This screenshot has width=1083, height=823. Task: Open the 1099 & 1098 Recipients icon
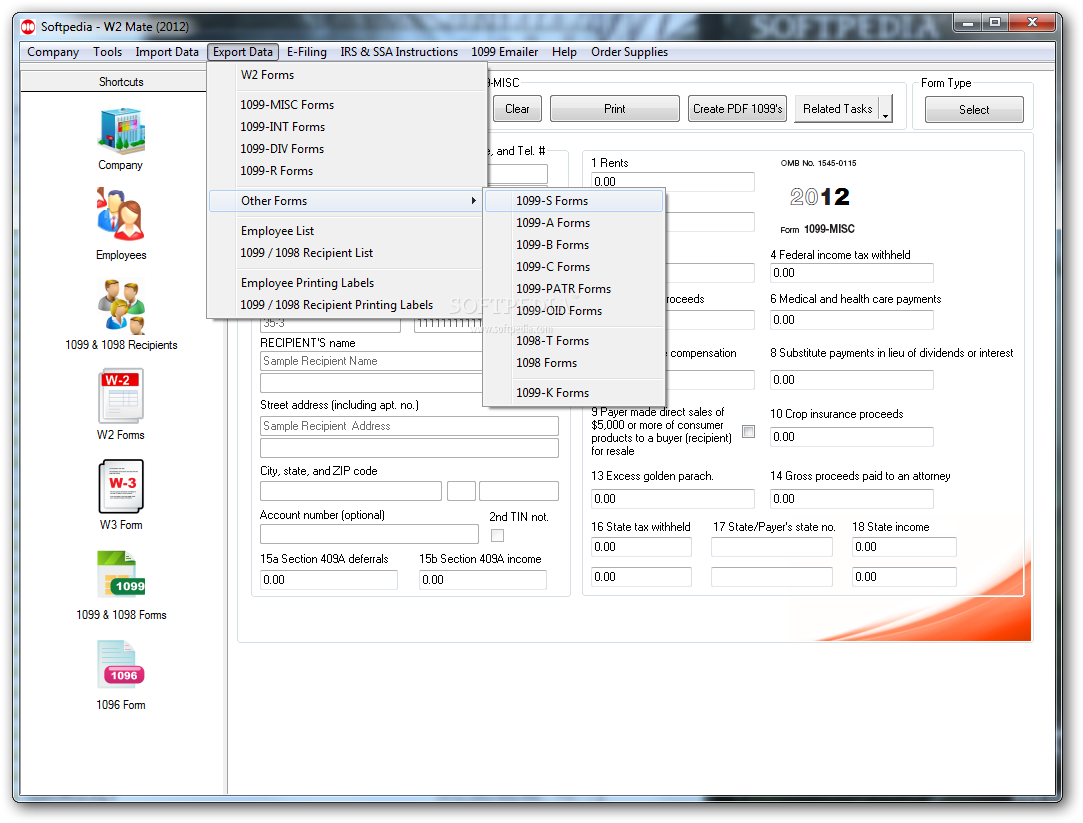pyautogui.click(x=121, y=307)
